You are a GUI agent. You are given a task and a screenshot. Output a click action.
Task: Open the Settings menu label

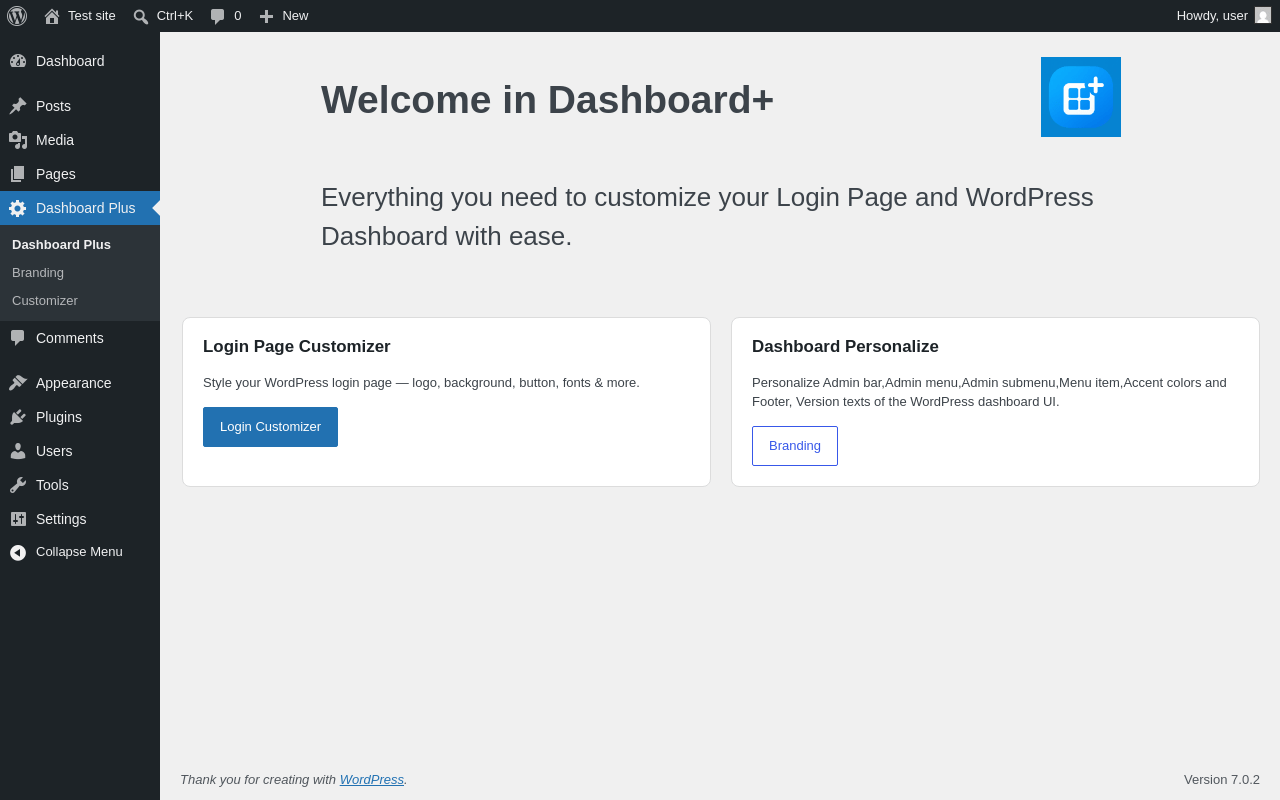pyautogui.click(x=61, y=519)
